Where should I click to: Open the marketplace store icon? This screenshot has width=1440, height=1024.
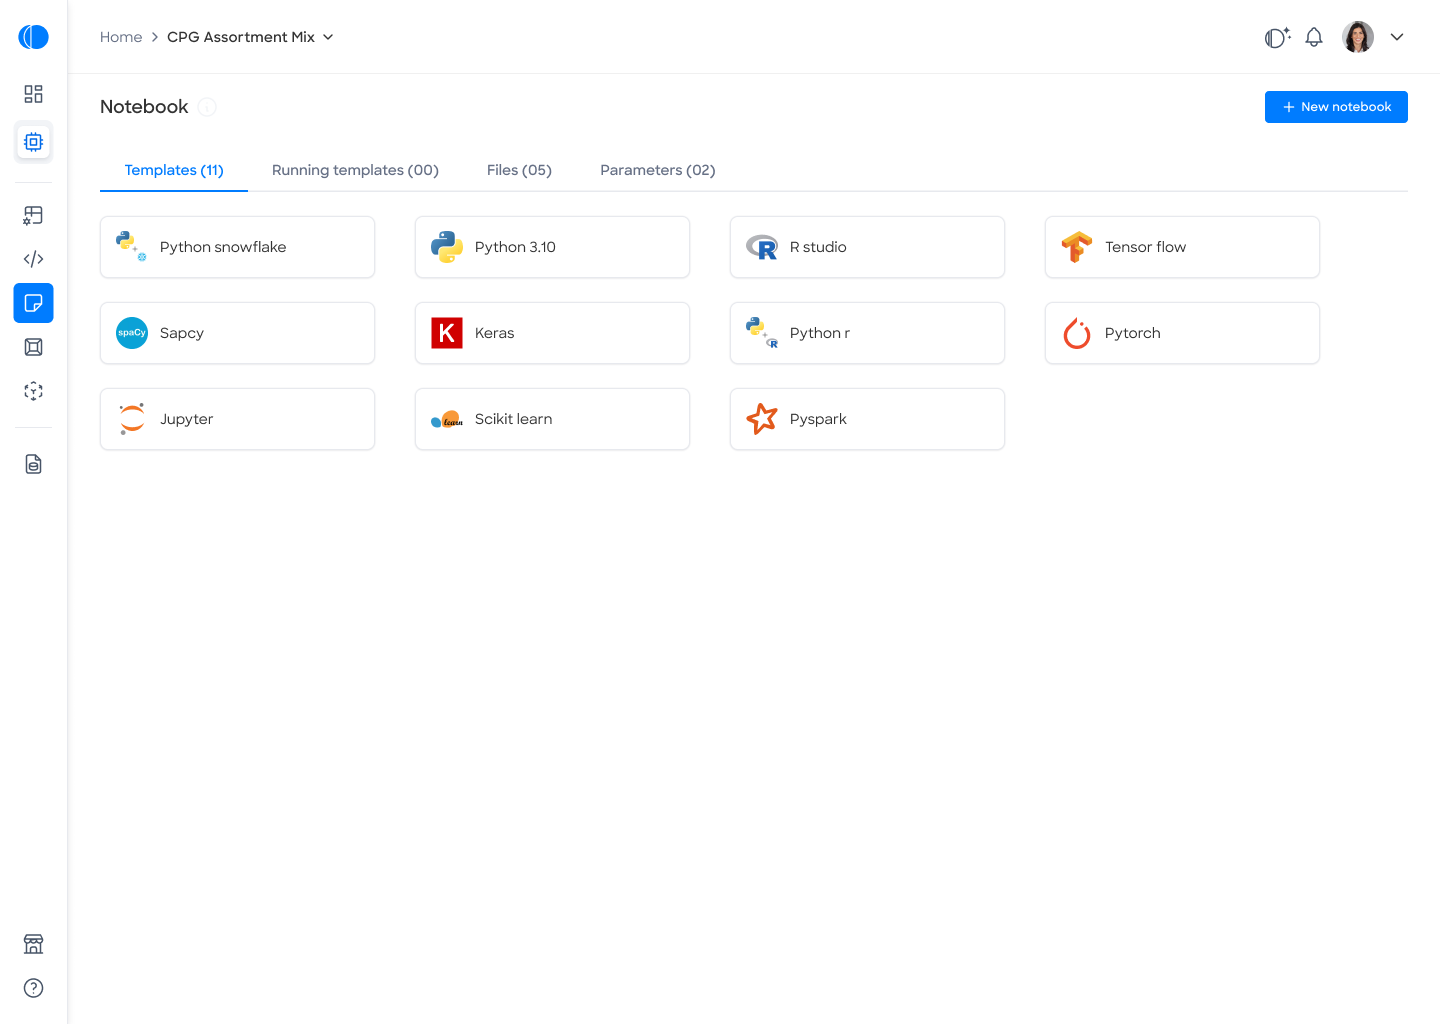tap(33, 944)
